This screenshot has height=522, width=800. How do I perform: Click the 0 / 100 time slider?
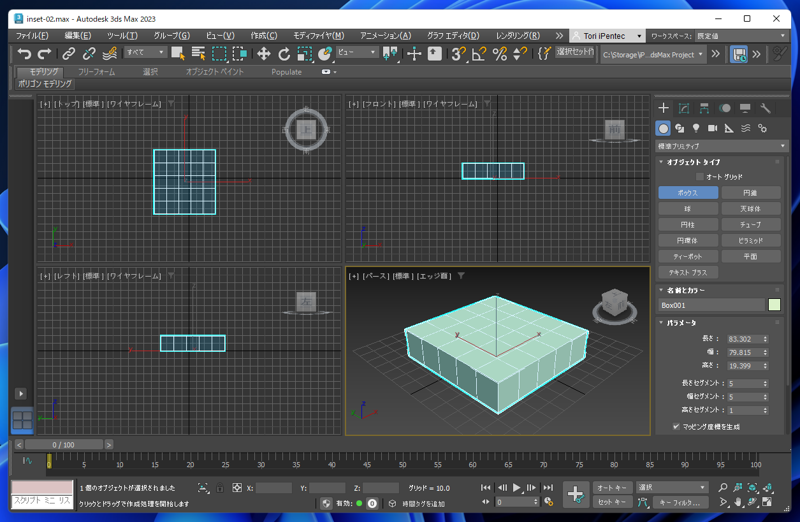tap(64, 445)
